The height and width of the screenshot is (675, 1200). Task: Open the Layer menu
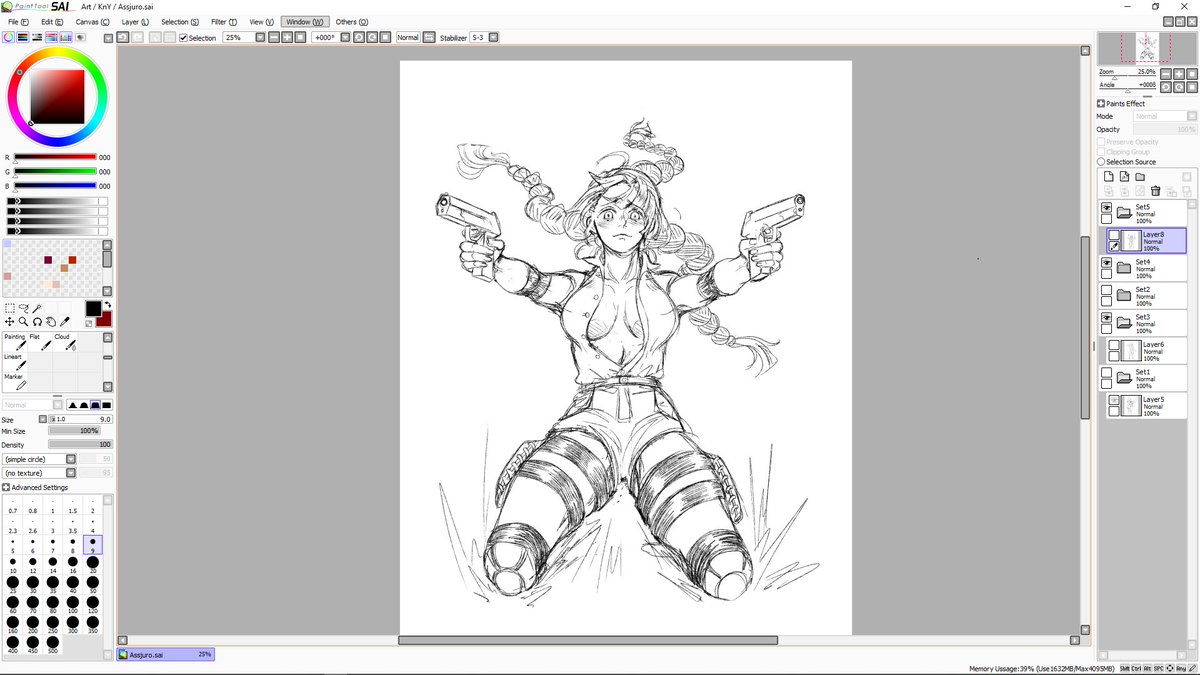134,21
